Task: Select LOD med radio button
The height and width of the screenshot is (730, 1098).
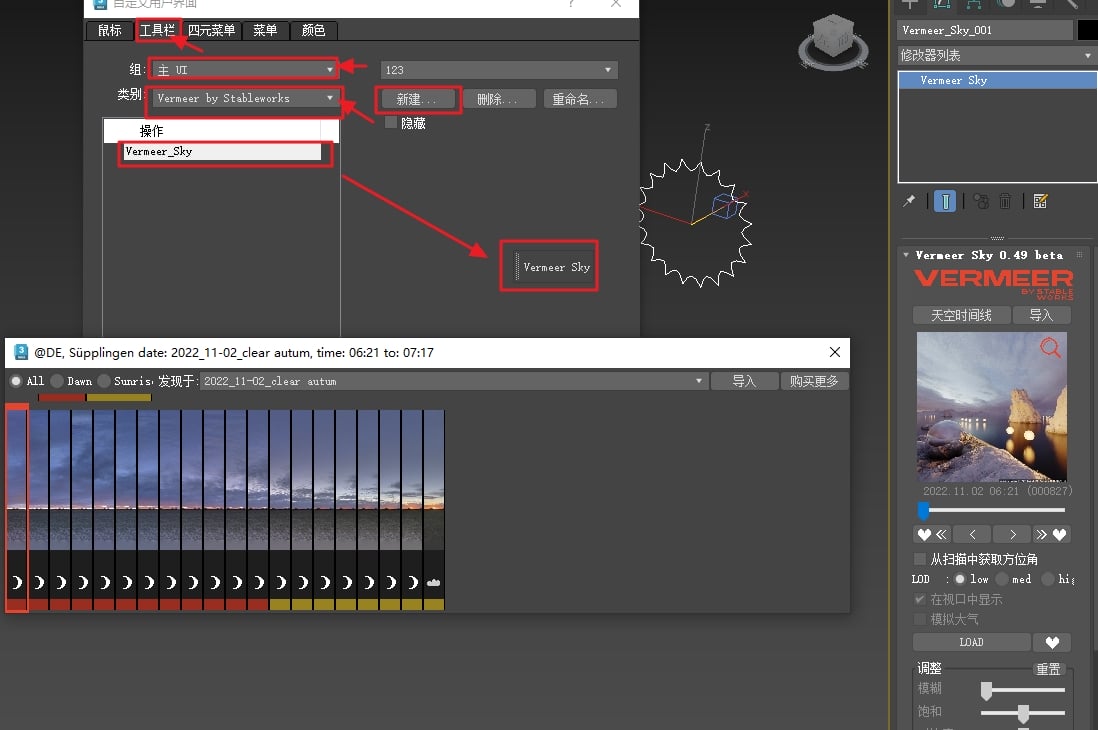Action: click(x=1002, y=579)
